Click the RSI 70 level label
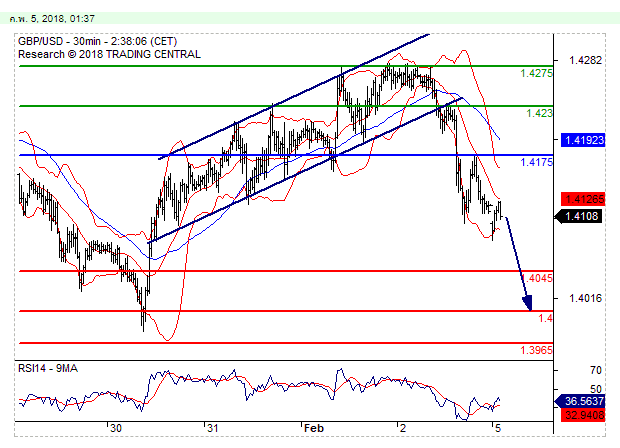This screenshot has width=620, height=448. tap(595, 370)
